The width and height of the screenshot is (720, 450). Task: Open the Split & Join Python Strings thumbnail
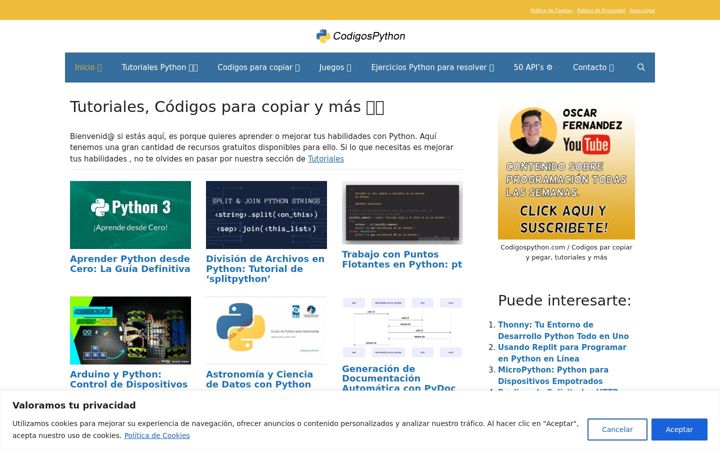point(266,215)
